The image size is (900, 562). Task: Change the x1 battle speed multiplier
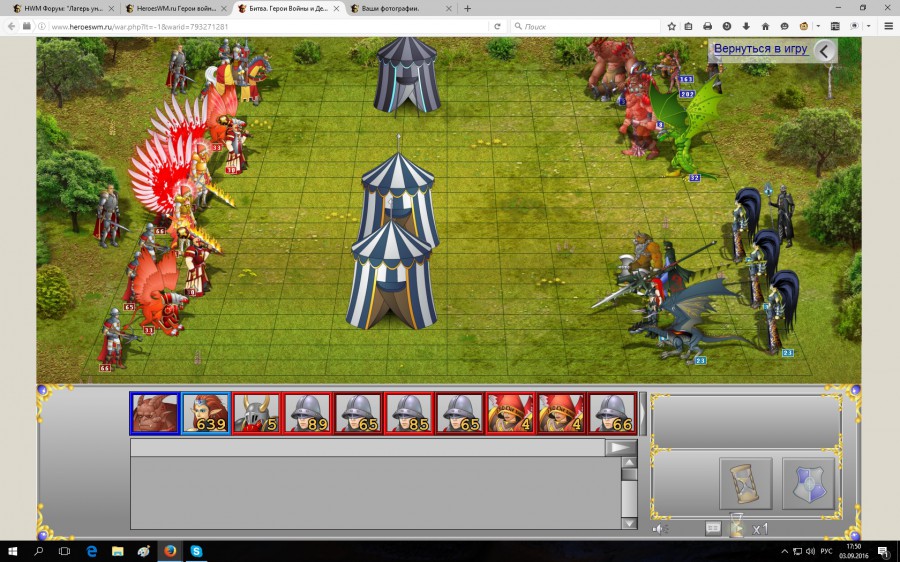(760, 529)
